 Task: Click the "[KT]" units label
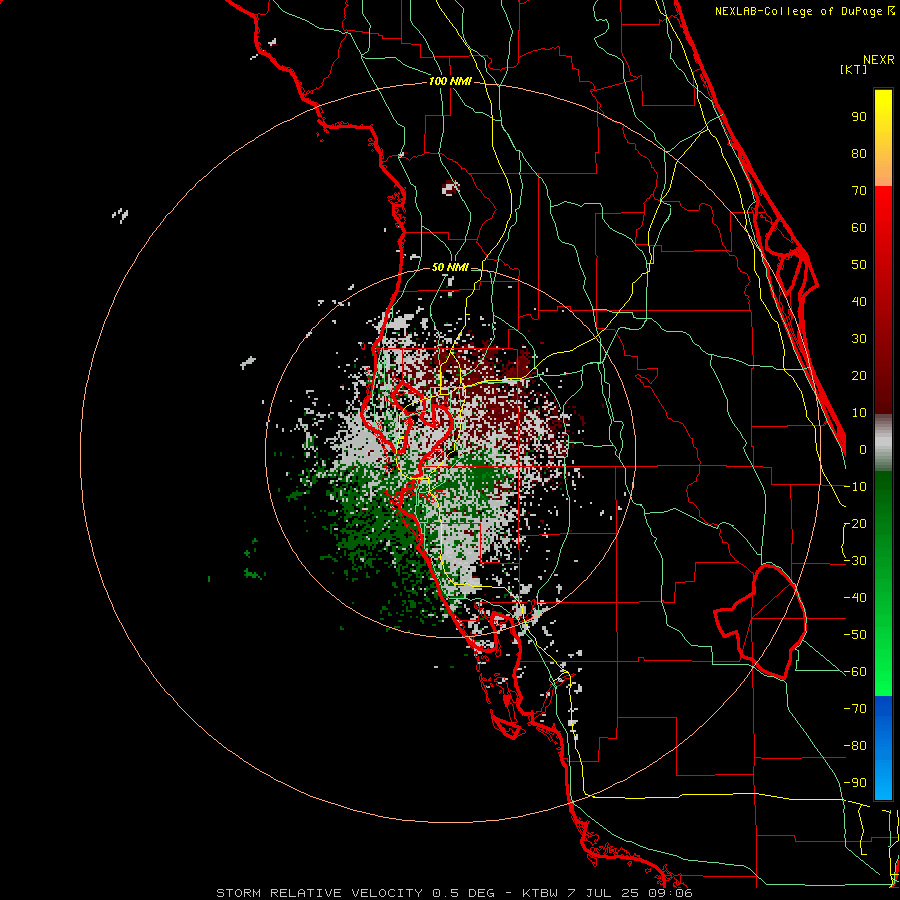pos(853,69)
